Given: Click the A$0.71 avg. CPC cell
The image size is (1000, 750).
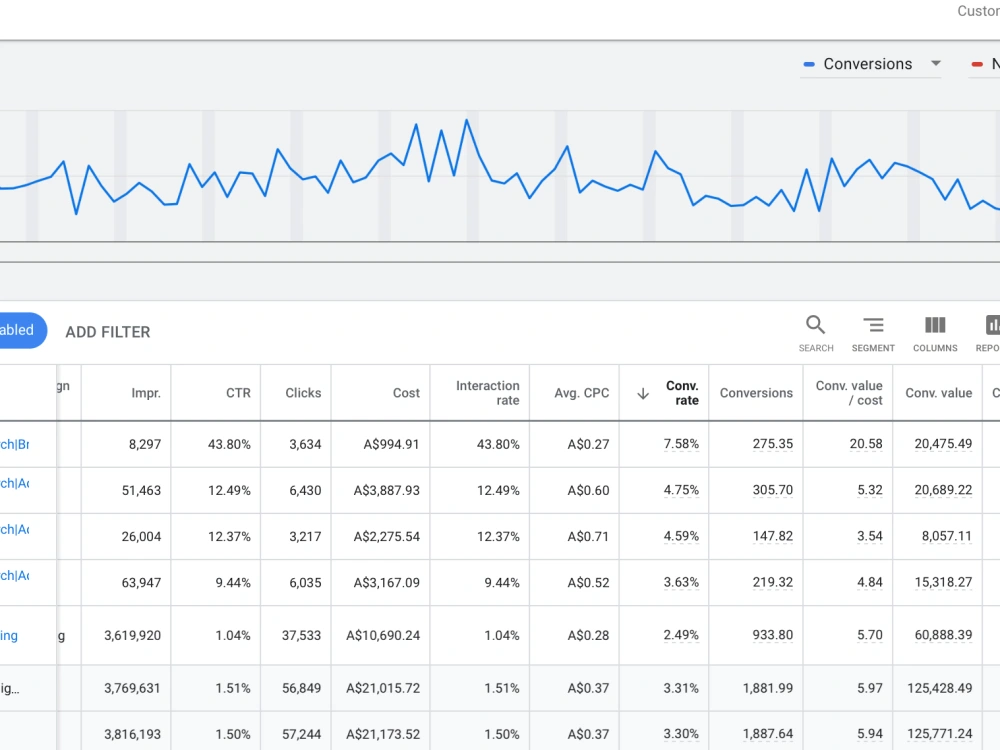Looking at the screenshot, I should point(589,536).
